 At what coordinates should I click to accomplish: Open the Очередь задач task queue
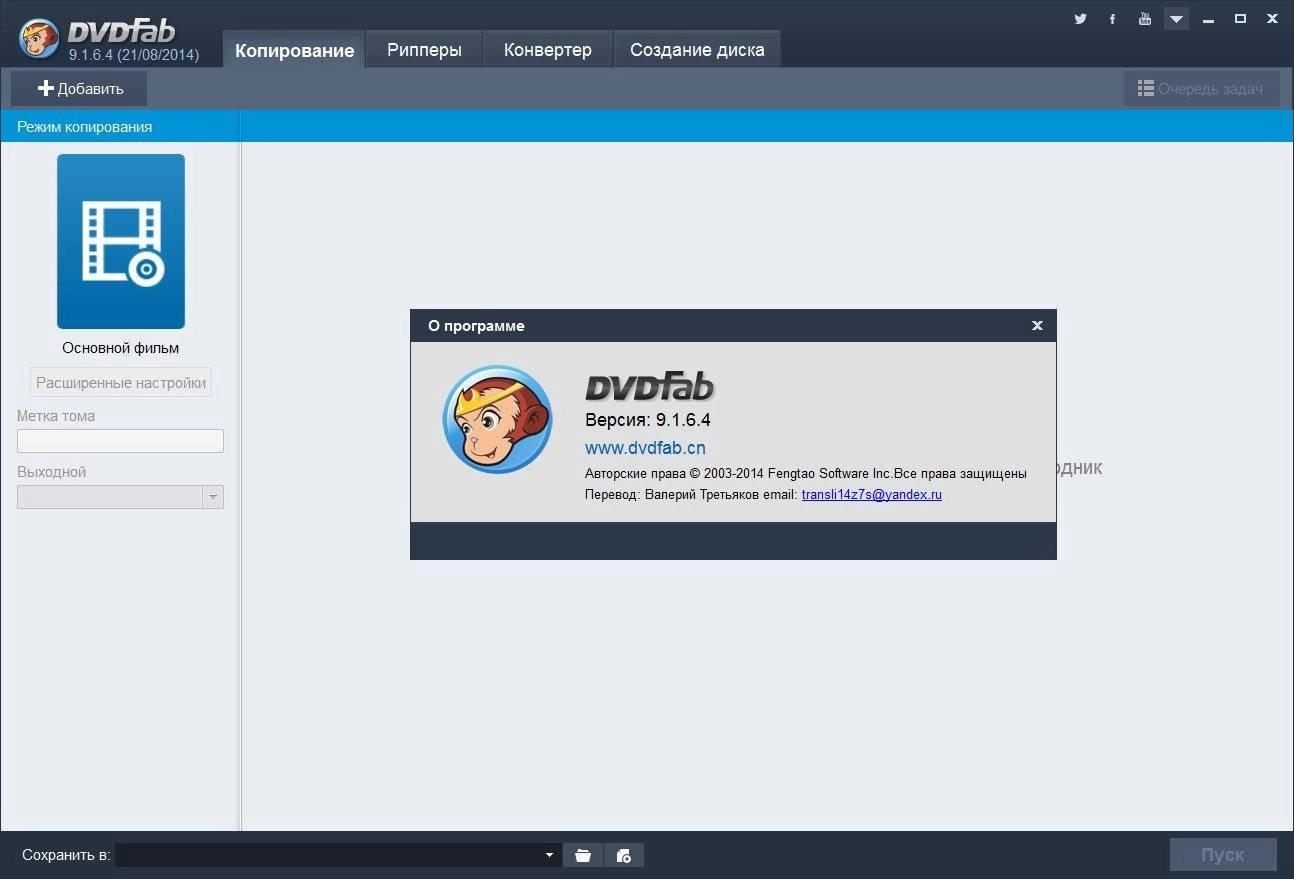point(1201,88)
